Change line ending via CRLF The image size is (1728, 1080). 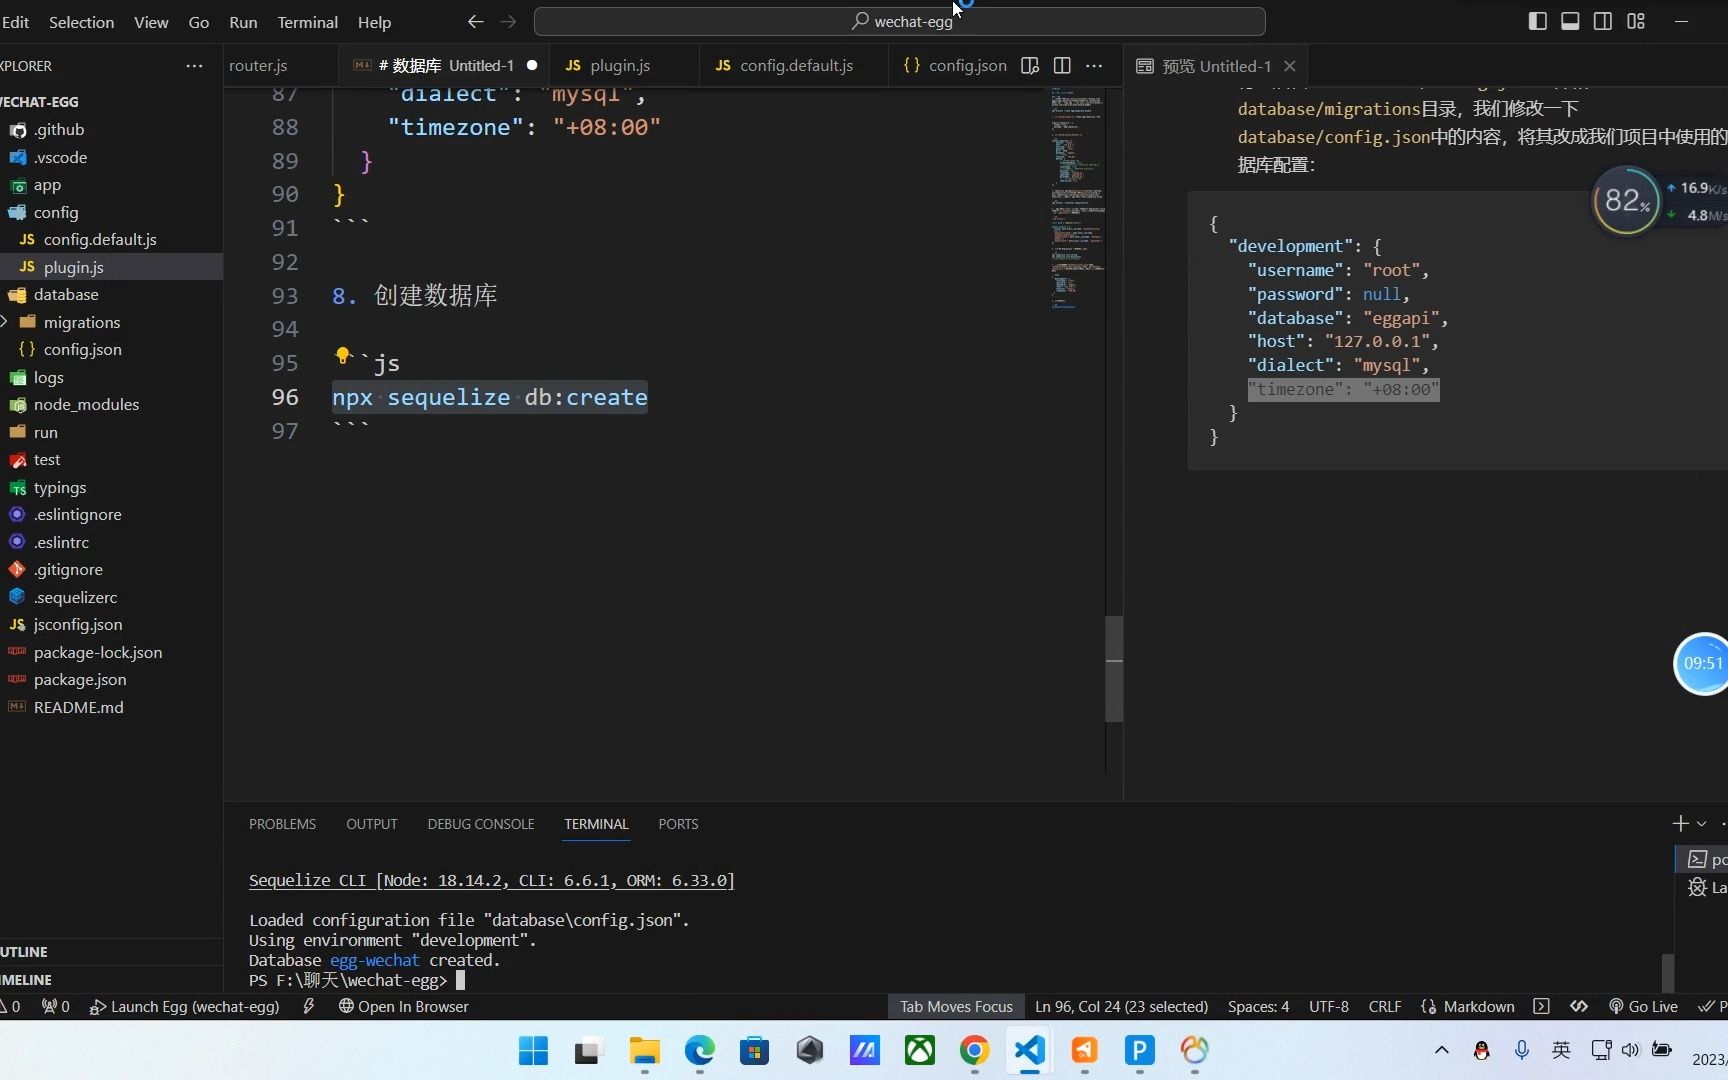pos(1385,1006)
